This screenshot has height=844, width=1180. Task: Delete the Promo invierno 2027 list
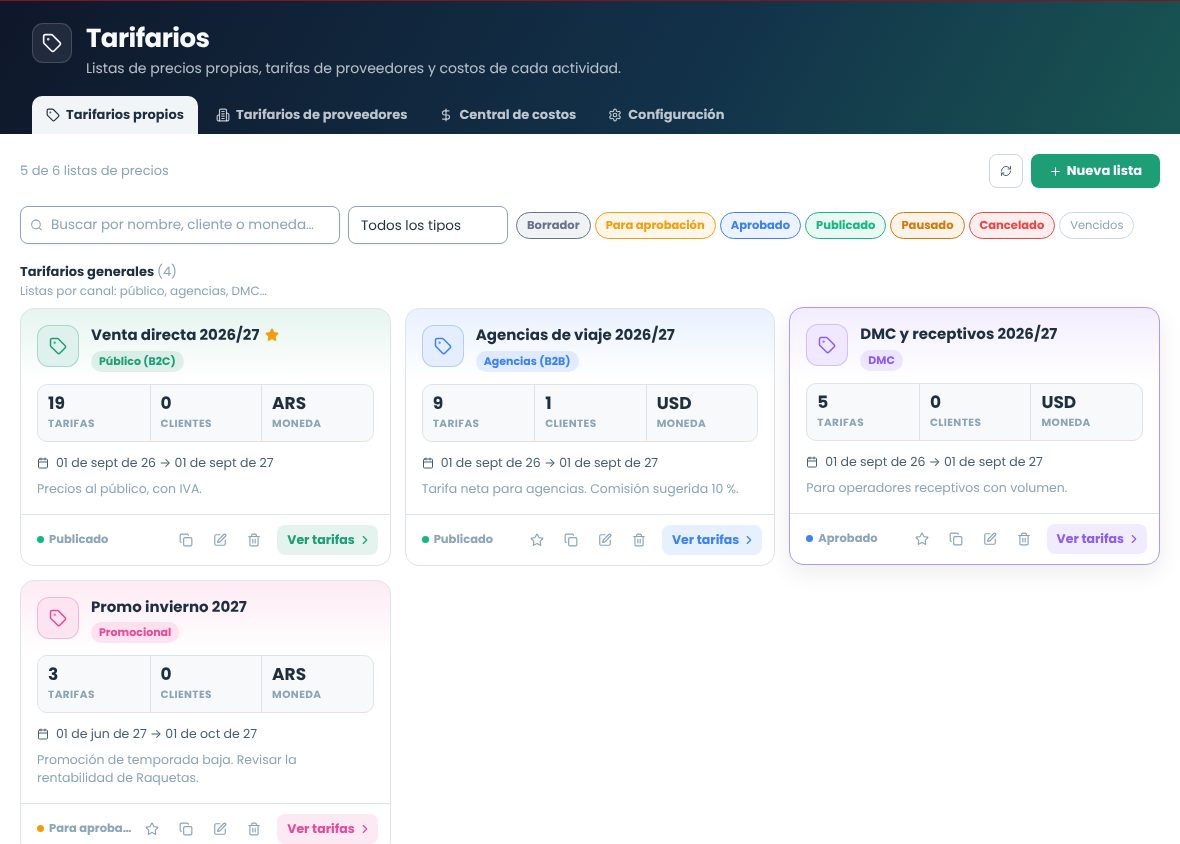tap(254, 828)
